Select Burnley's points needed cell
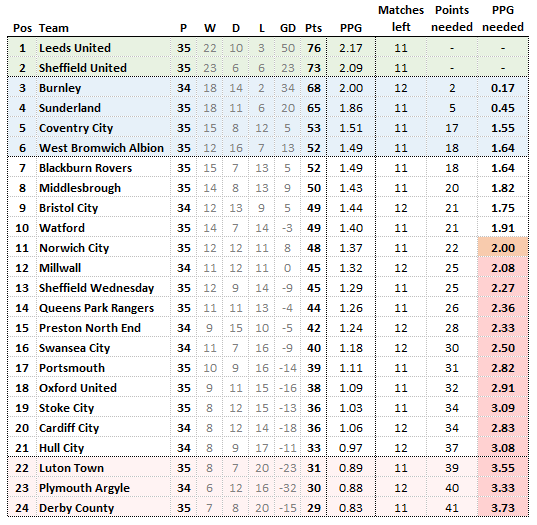This screenshot has width=537, height=525. [452, 88]
